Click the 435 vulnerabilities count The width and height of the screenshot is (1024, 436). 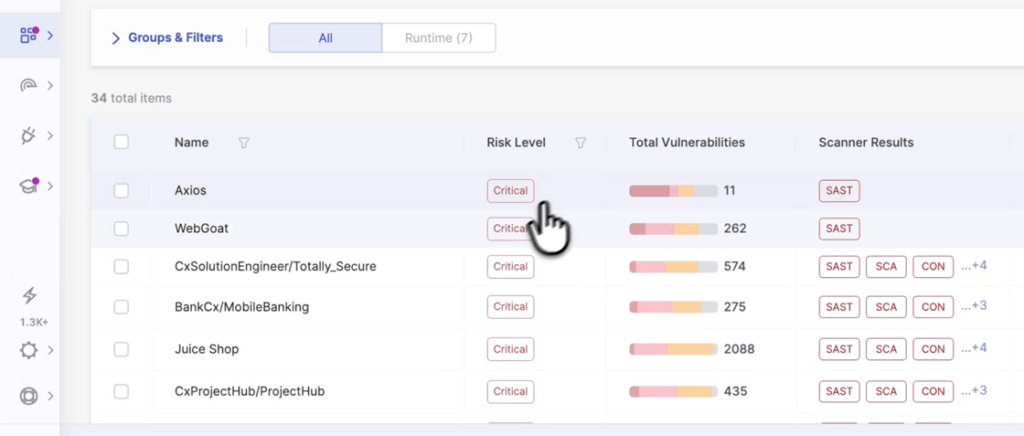(735, 392)
